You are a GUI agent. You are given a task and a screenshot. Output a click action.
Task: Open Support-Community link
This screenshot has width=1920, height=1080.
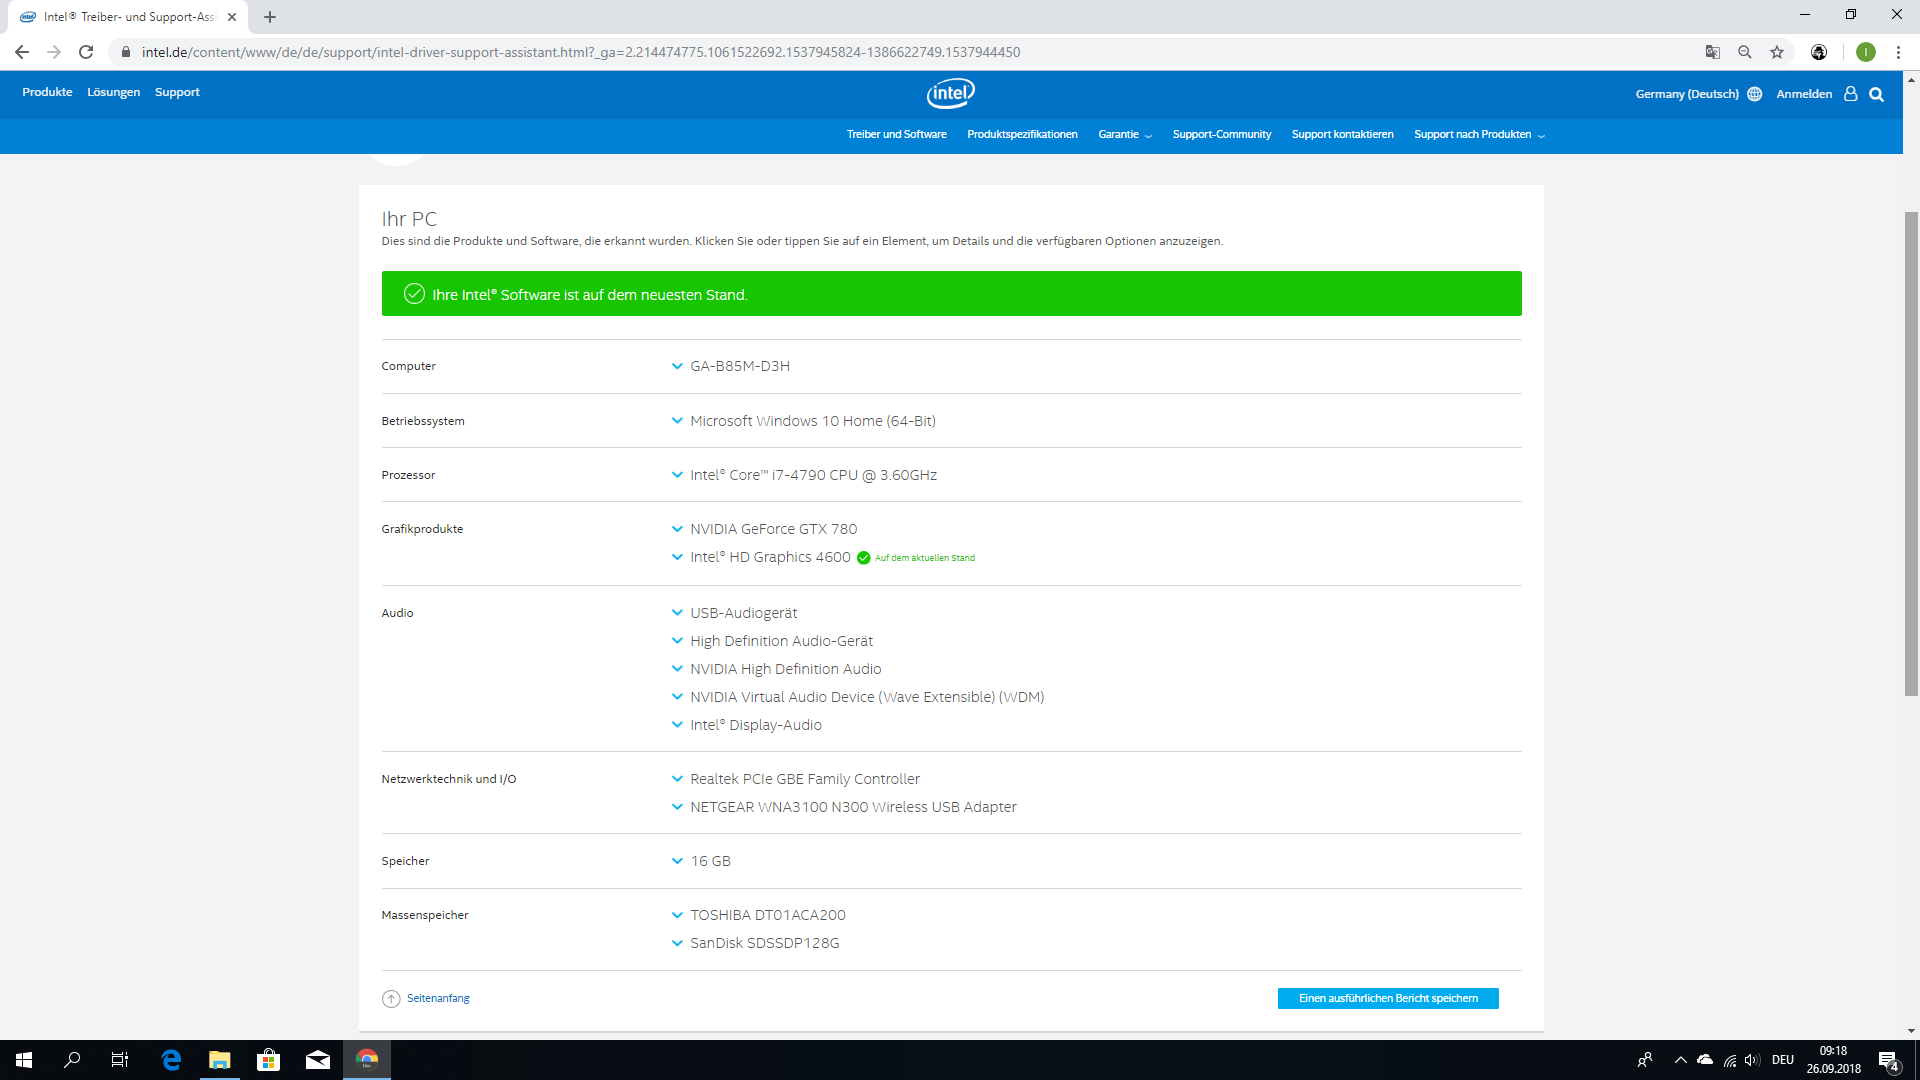1222,134
